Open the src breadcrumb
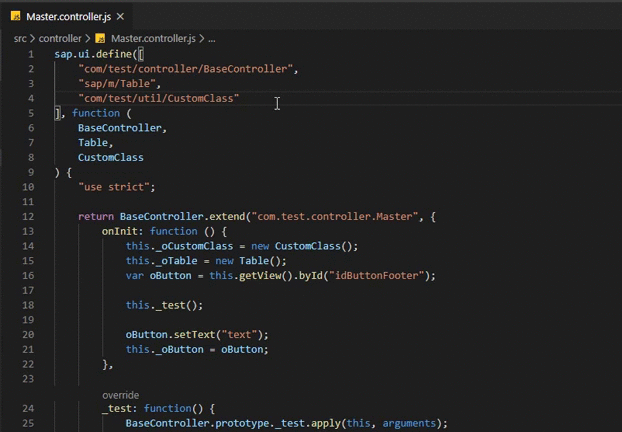The height and width of the screenshot is (432, 622). [x=20, y=38]
